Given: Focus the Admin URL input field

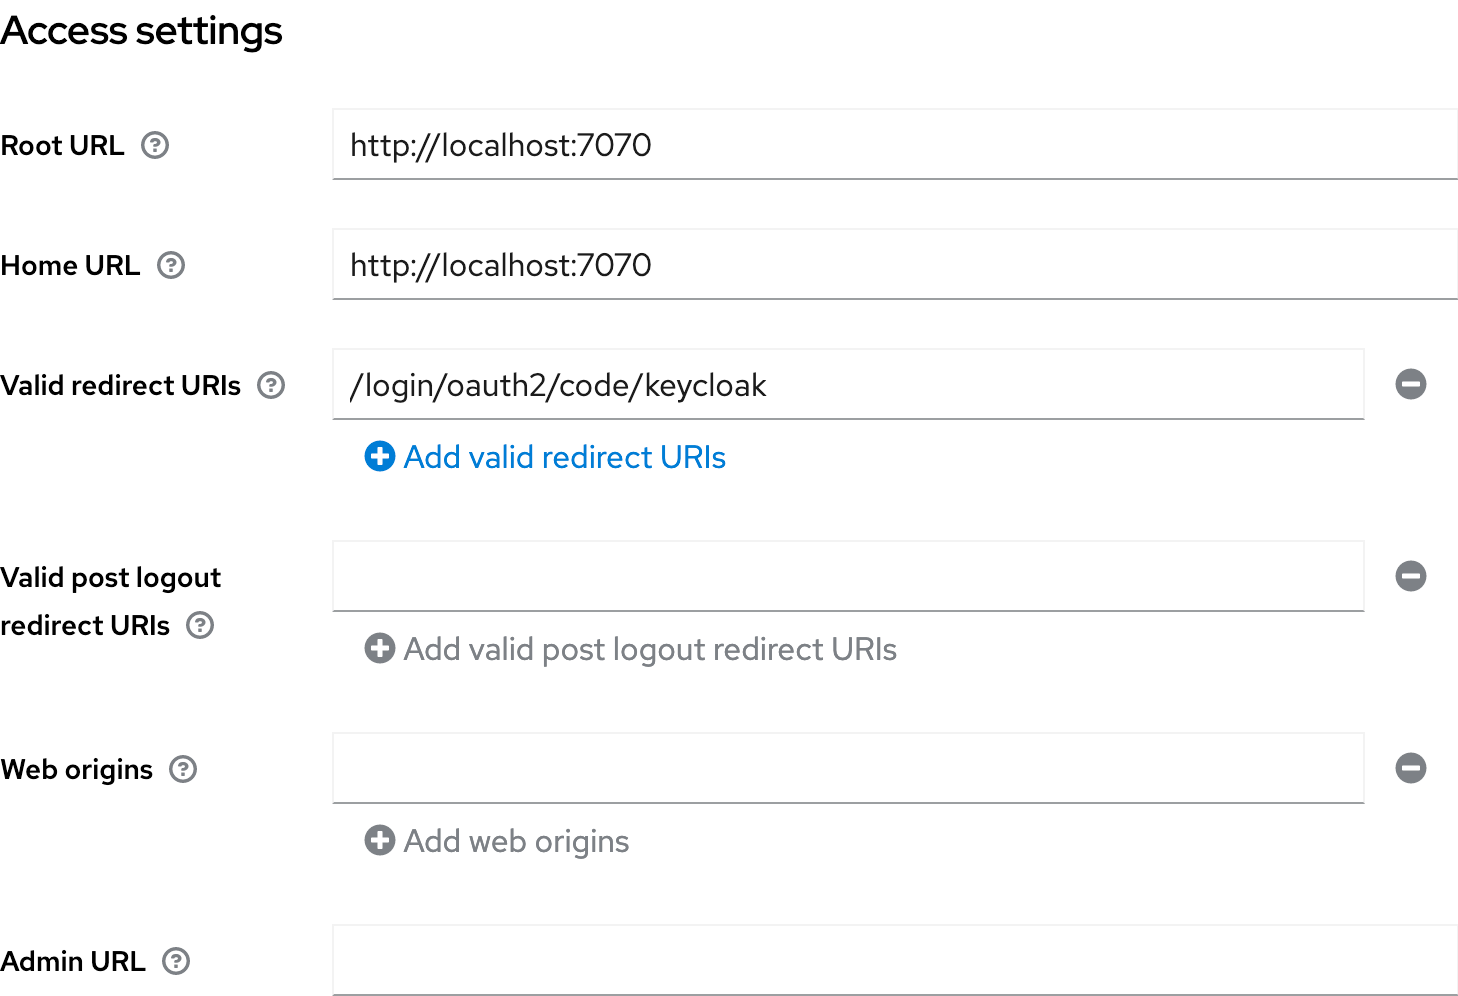Looking at the screenshot, I should click(895, 961).
